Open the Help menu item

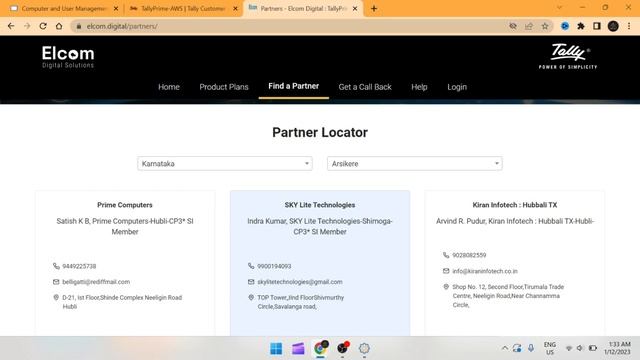coord(419,87)
